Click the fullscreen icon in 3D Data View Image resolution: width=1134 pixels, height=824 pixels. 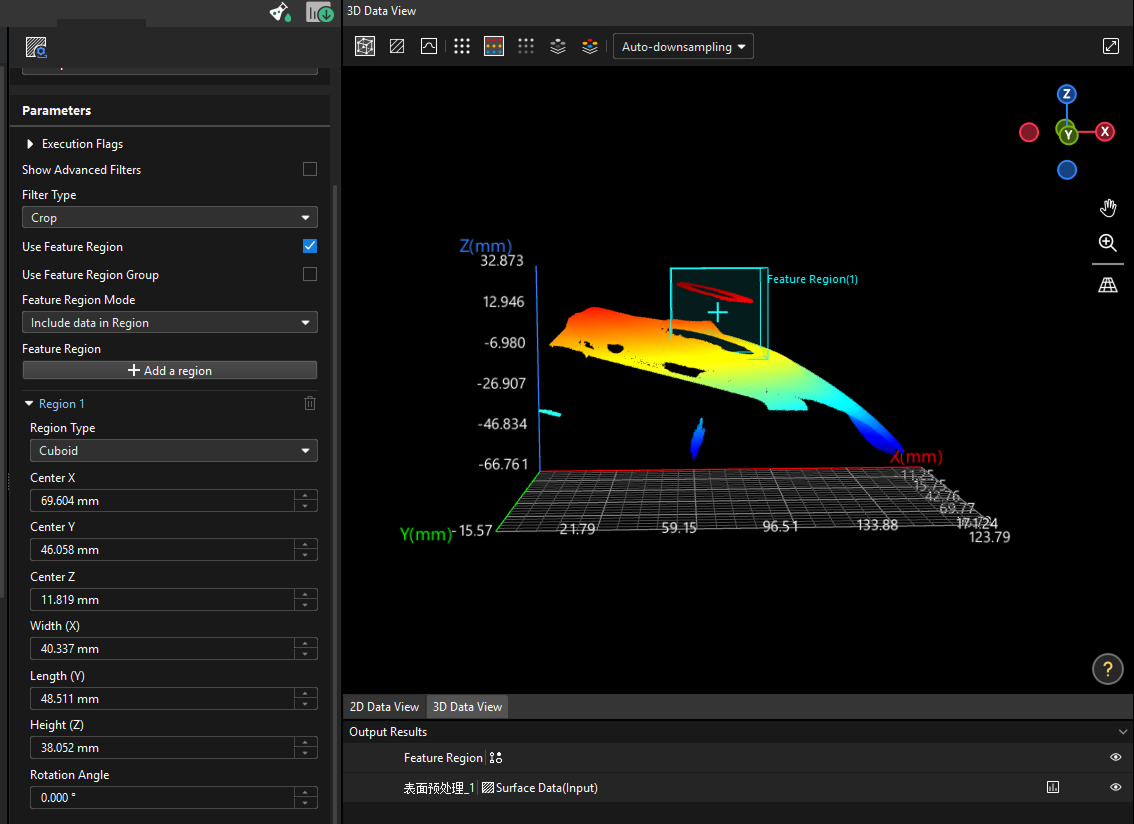tap(1110, 45)
